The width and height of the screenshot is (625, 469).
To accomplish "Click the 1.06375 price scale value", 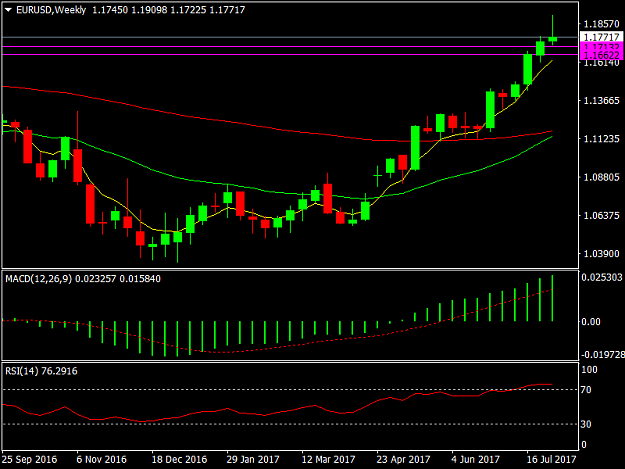I will [601, 216].
